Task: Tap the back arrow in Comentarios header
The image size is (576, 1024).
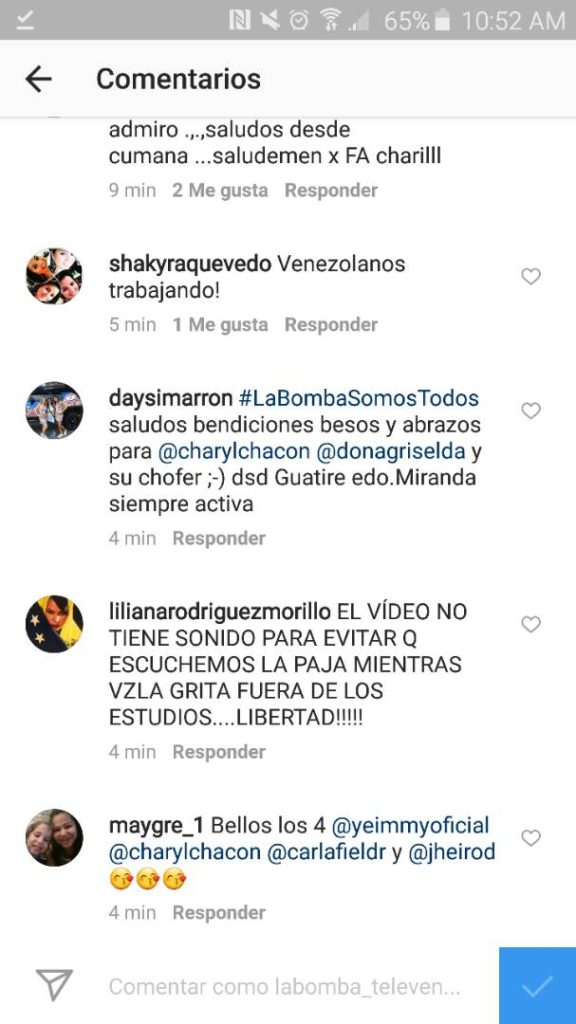Action: click(x=39, y=79)
